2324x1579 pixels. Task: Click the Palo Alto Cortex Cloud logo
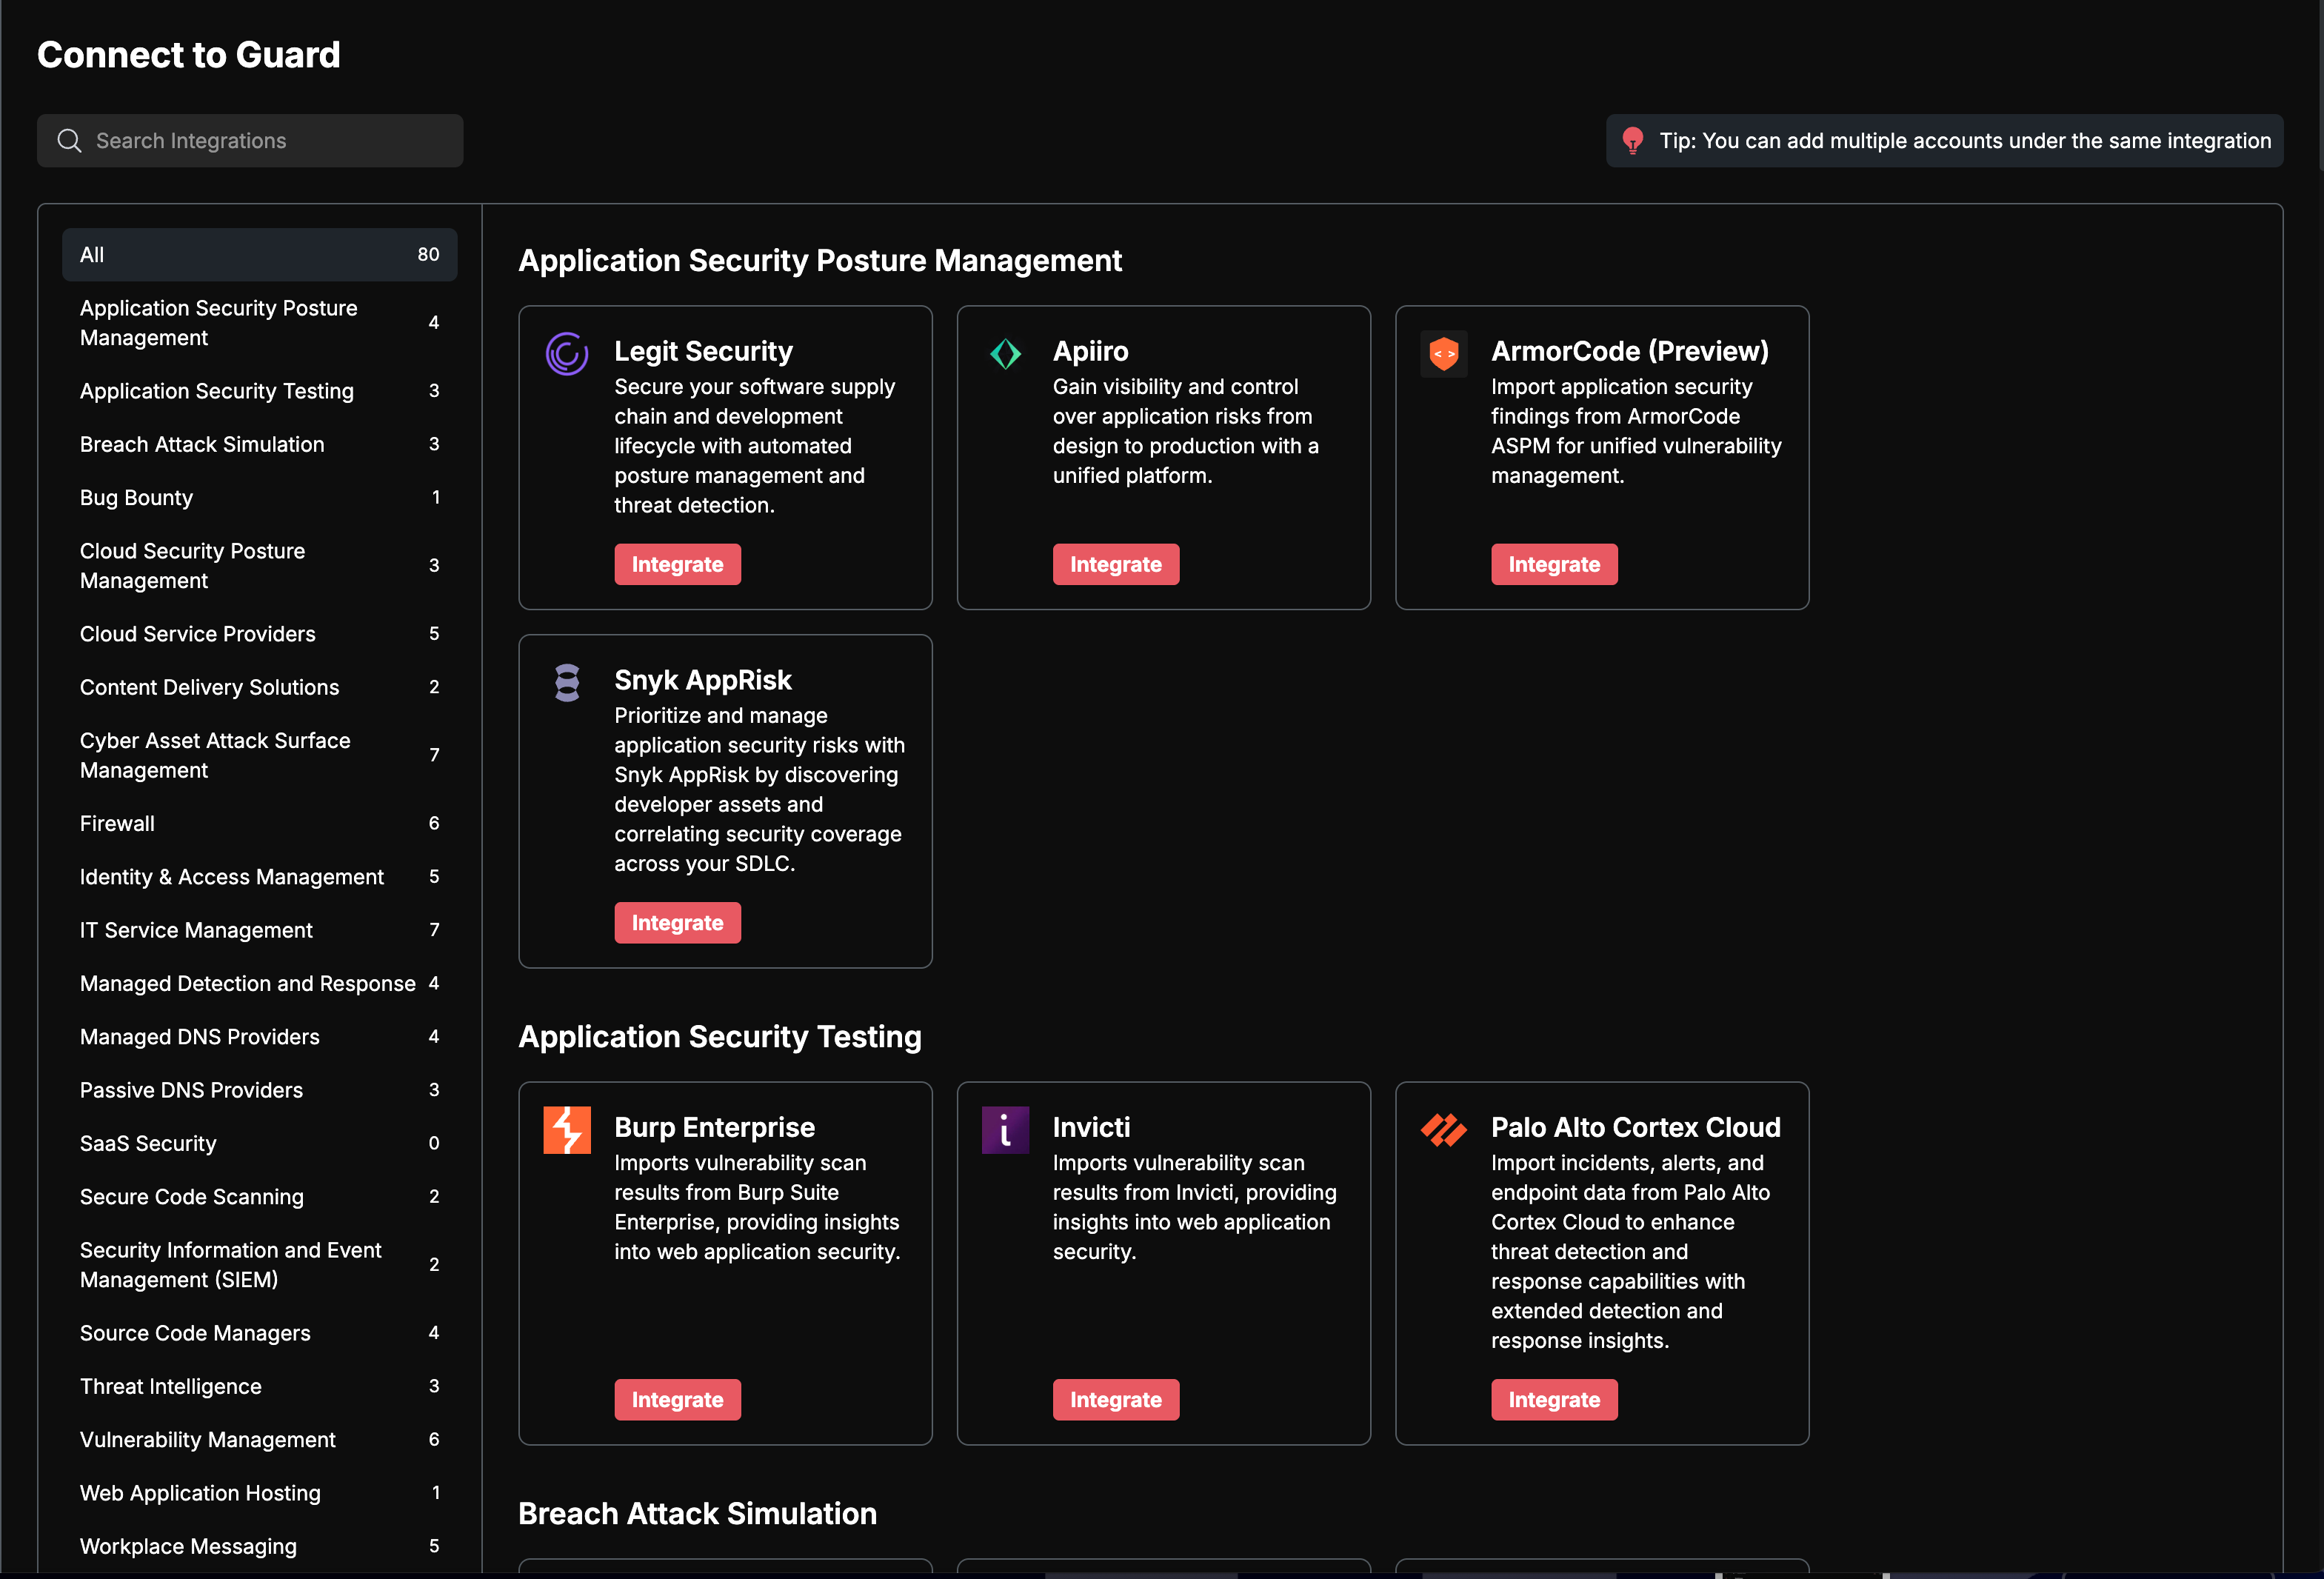[x=1443, y=1130]
